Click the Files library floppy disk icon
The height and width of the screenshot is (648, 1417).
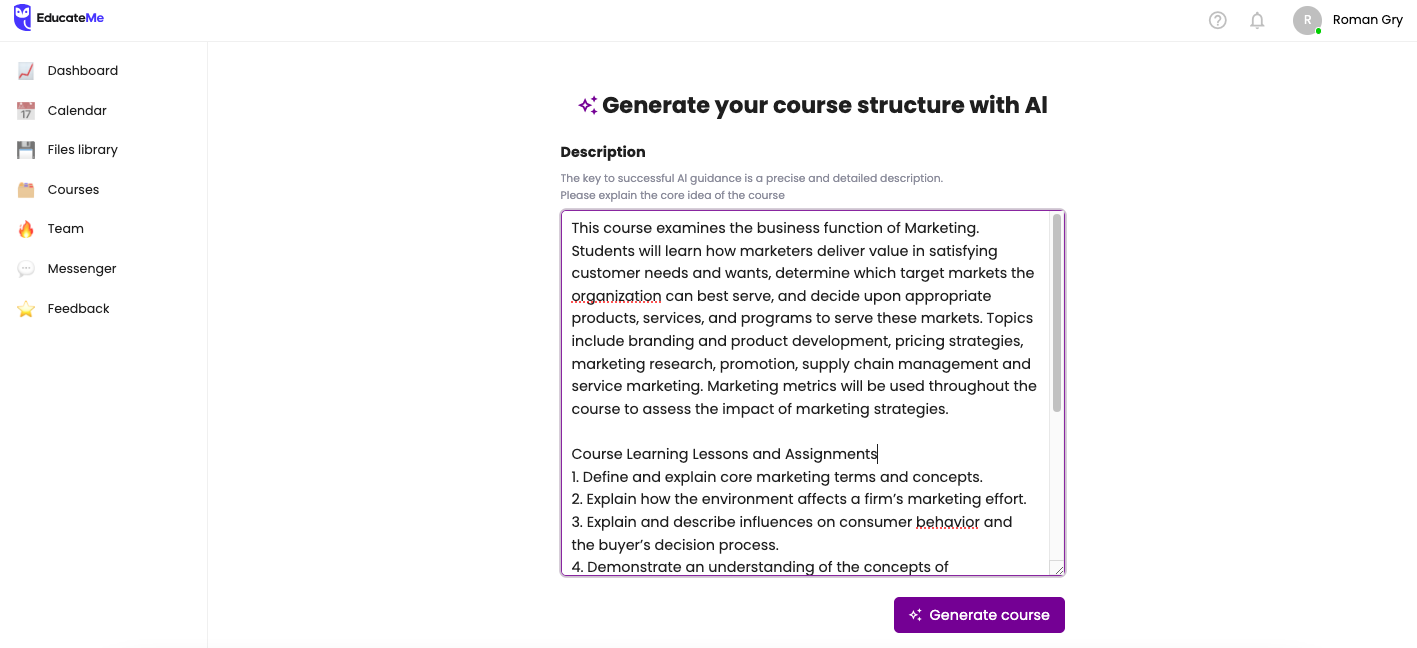tap(26, 150)
